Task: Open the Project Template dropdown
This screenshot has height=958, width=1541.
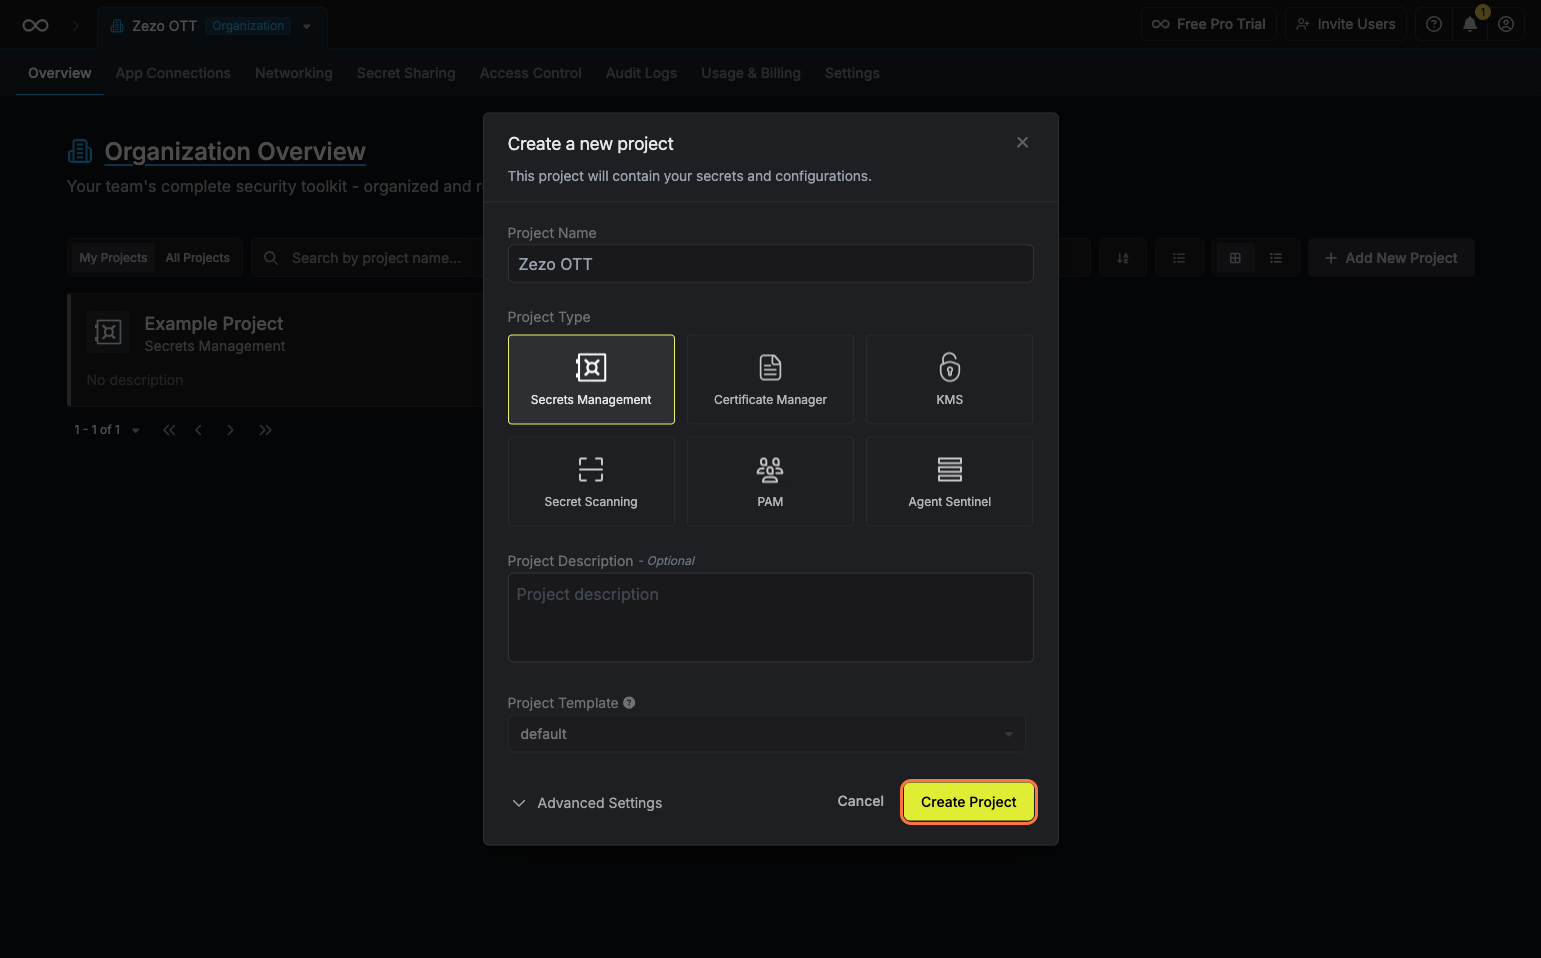Action: [x=766, y=734]
